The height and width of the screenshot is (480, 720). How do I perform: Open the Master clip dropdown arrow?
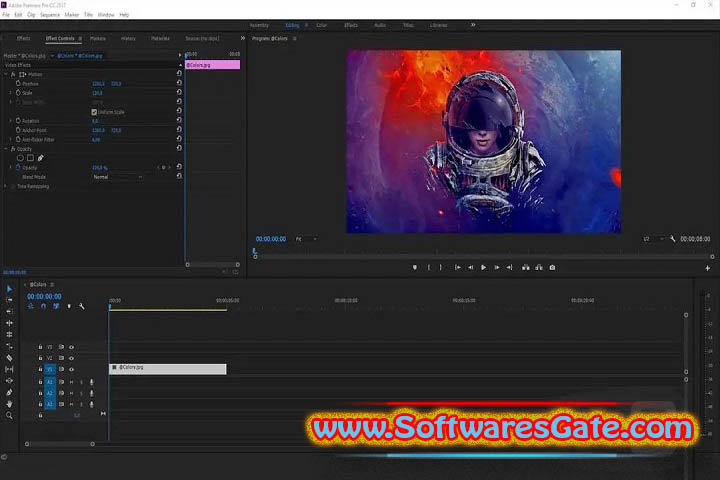coord(52,56)
